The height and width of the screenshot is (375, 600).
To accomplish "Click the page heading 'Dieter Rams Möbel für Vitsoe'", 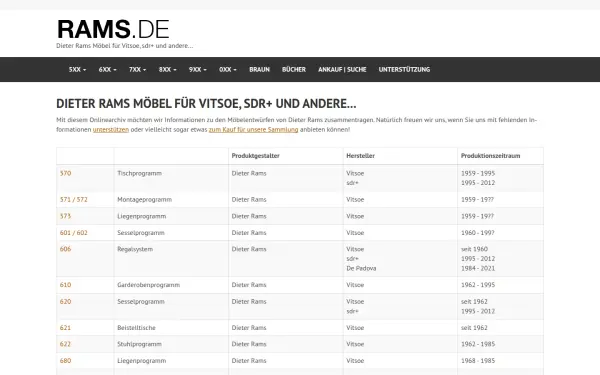I will click(206, 104).
